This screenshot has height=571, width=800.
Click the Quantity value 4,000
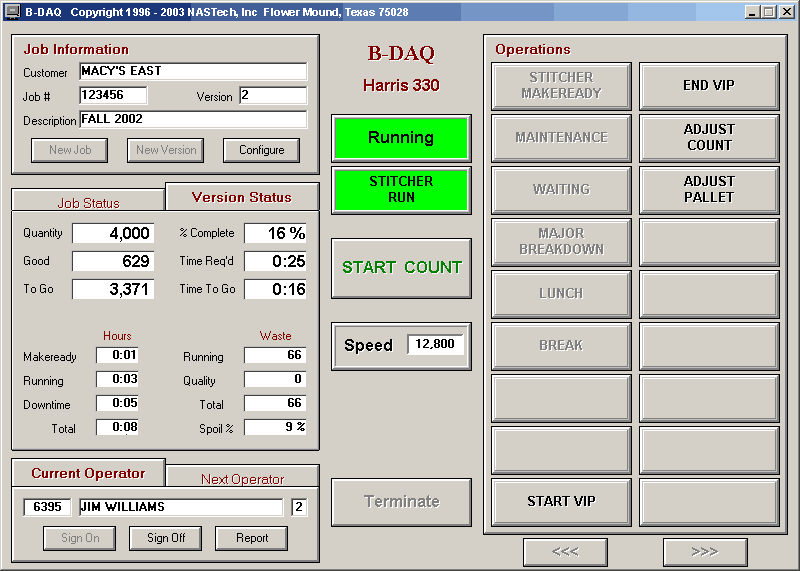coord(113,234)
